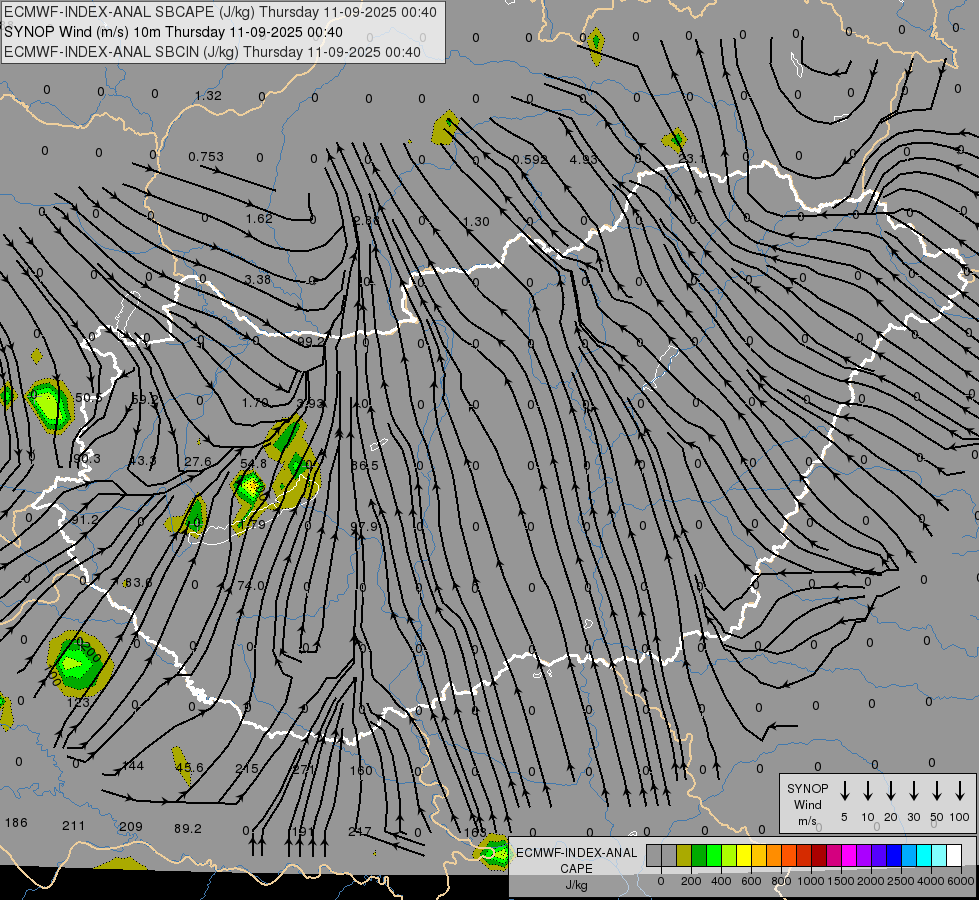
Task: Click the map value 45.6
Action: 189,767
